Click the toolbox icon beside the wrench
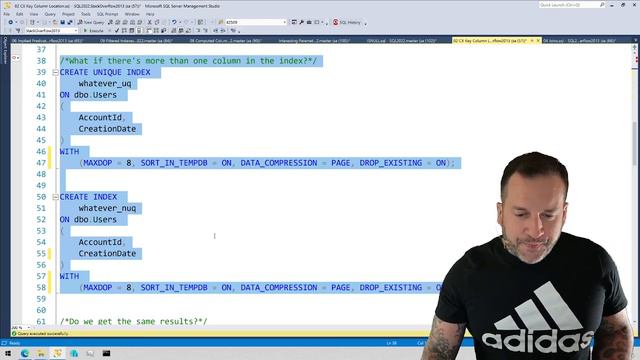The image size is (640, 360). pos(309,22)
